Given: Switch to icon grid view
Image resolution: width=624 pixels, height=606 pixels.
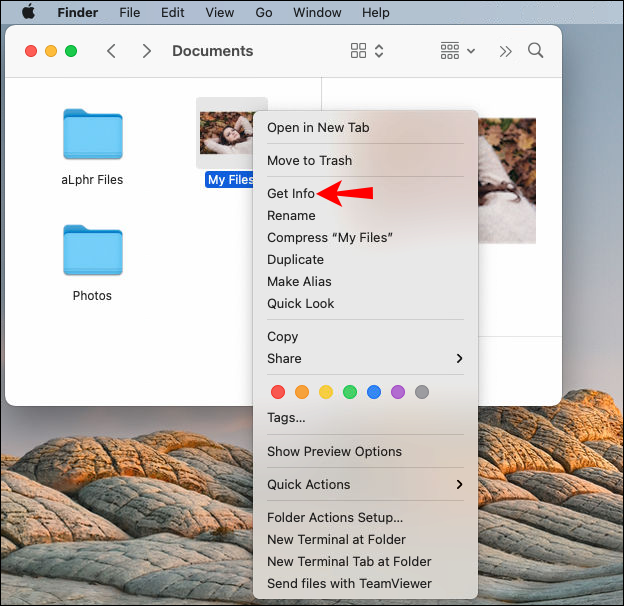Looking at the screenshot, I should (358, 51).
